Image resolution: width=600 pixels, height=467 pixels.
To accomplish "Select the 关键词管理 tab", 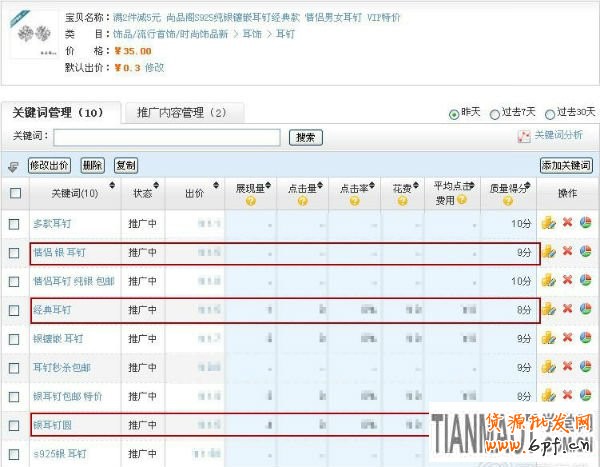I will point(58,112).
